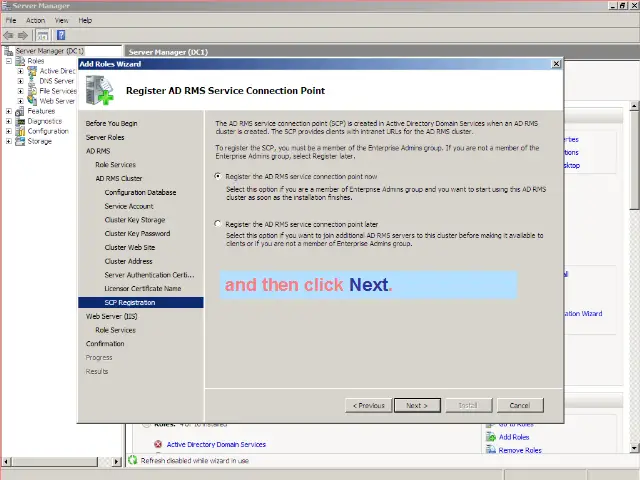Expand the File Services tree node
Viewport: 640px width, 480px height.
tap(20, 91)
